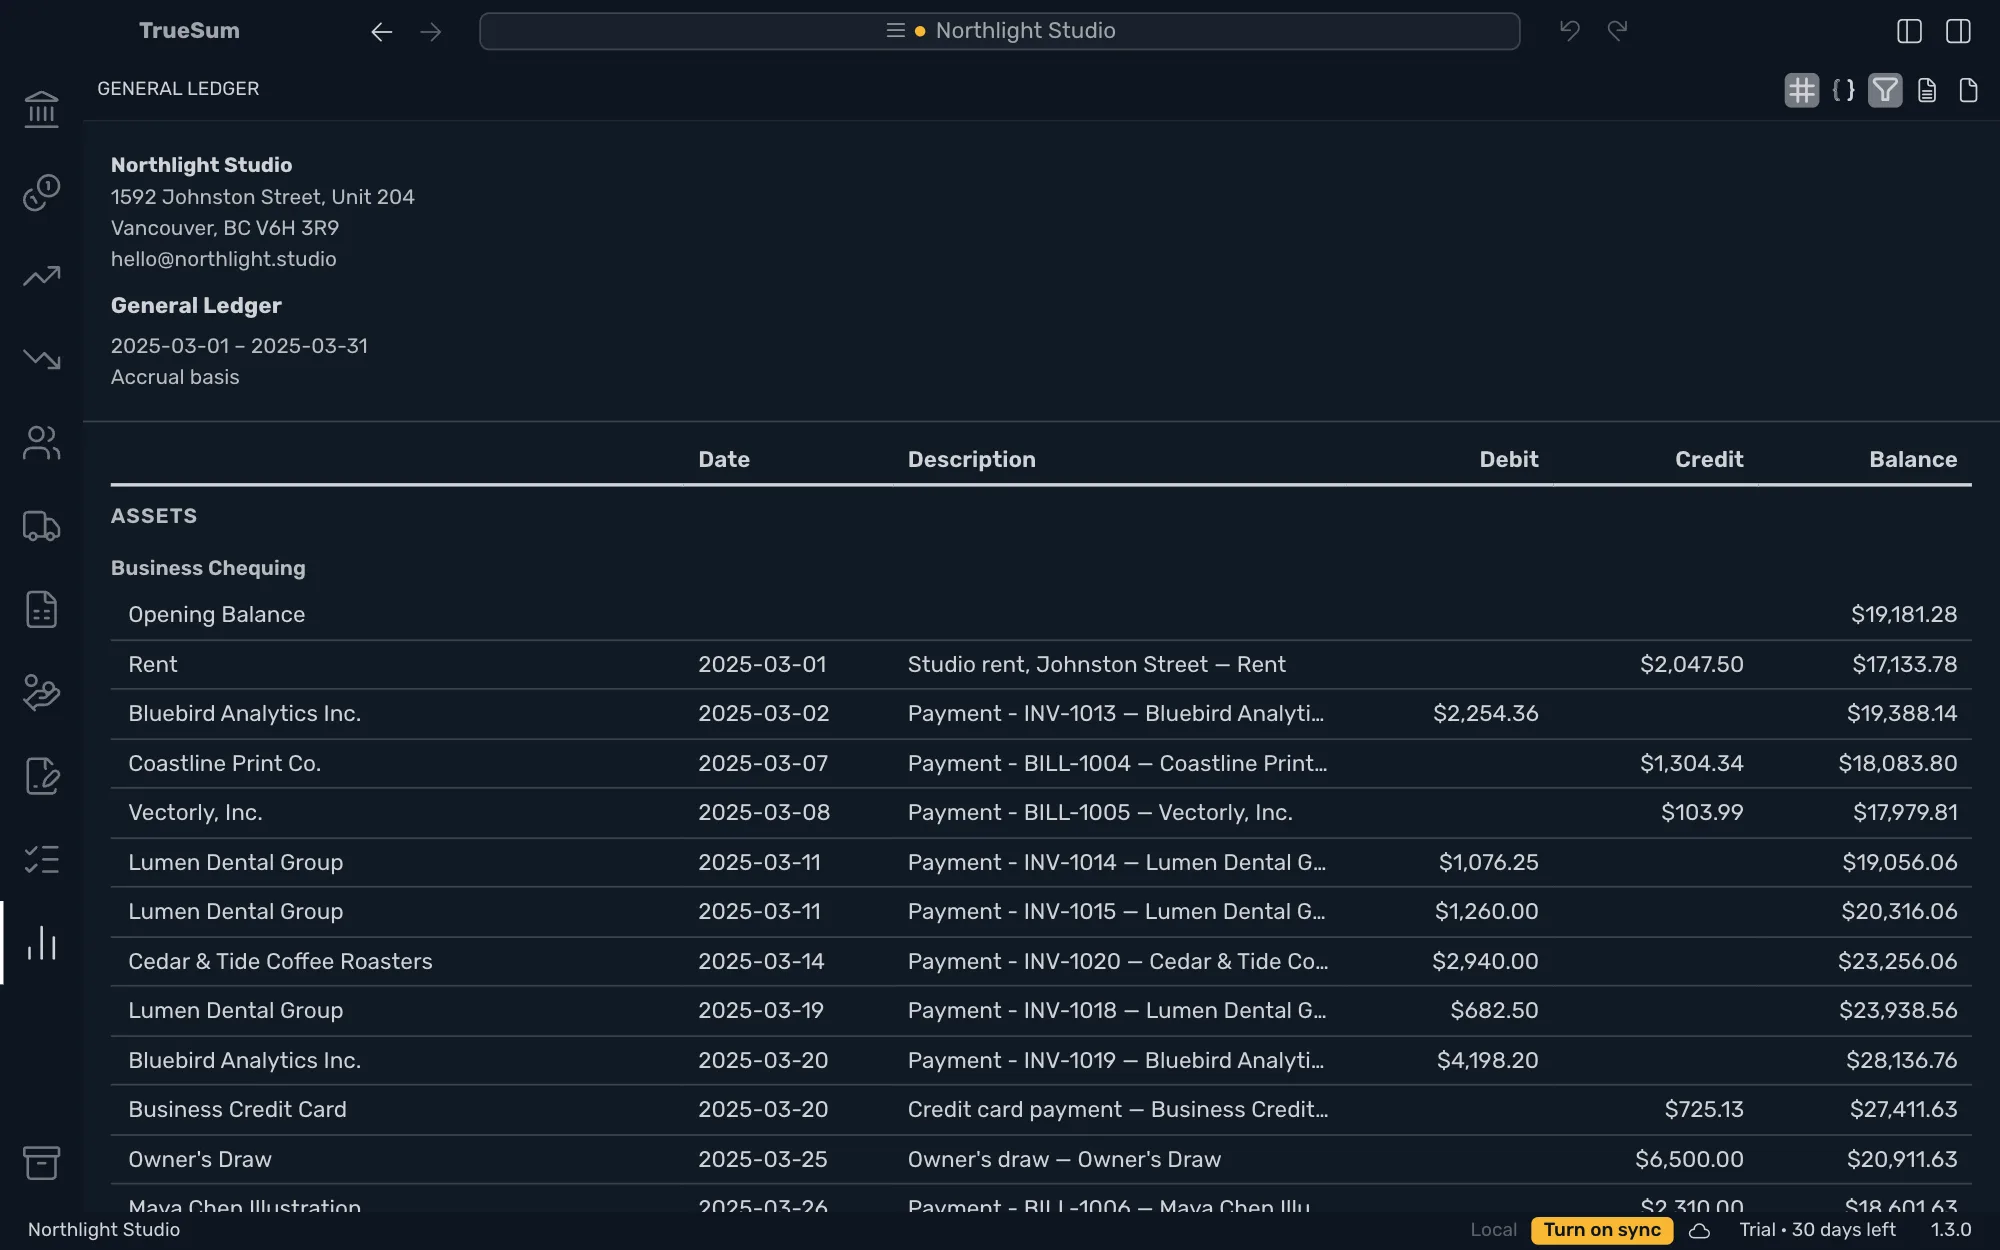
Task: Open the hand with coins payments icon
Action: coord(41,692)
